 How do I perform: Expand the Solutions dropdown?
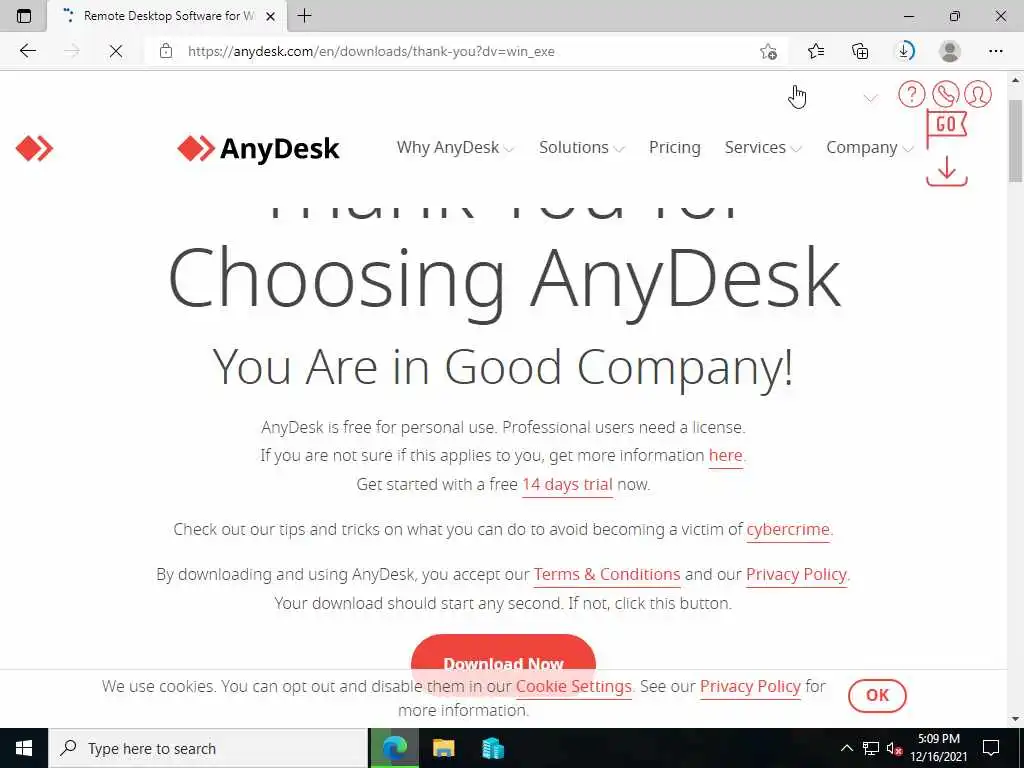(x=581, y=148)
